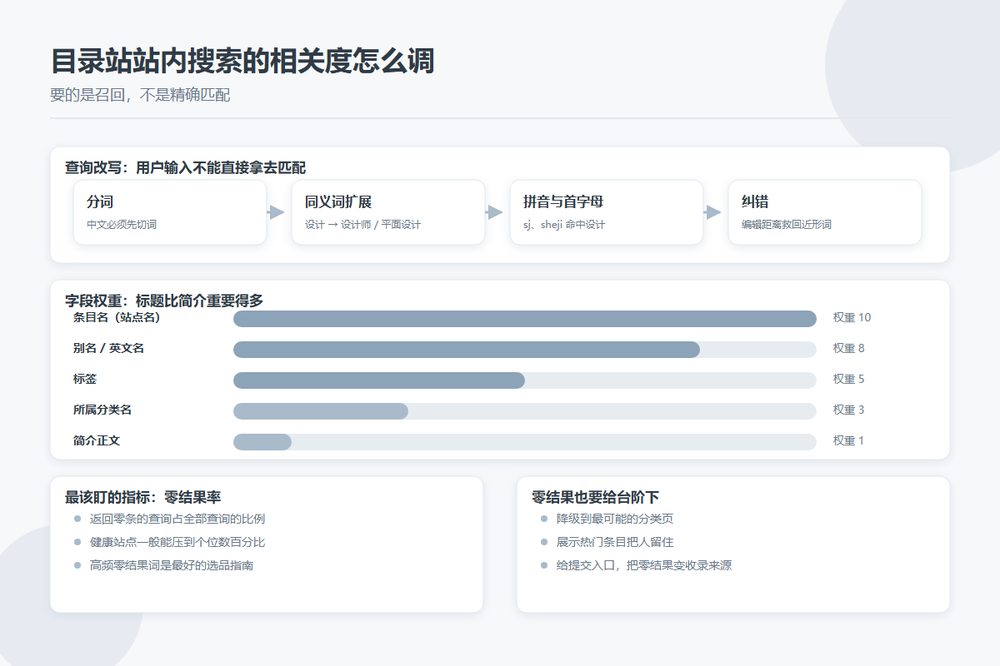
Task: Click the 标签 weight bar
Action: 525,380
